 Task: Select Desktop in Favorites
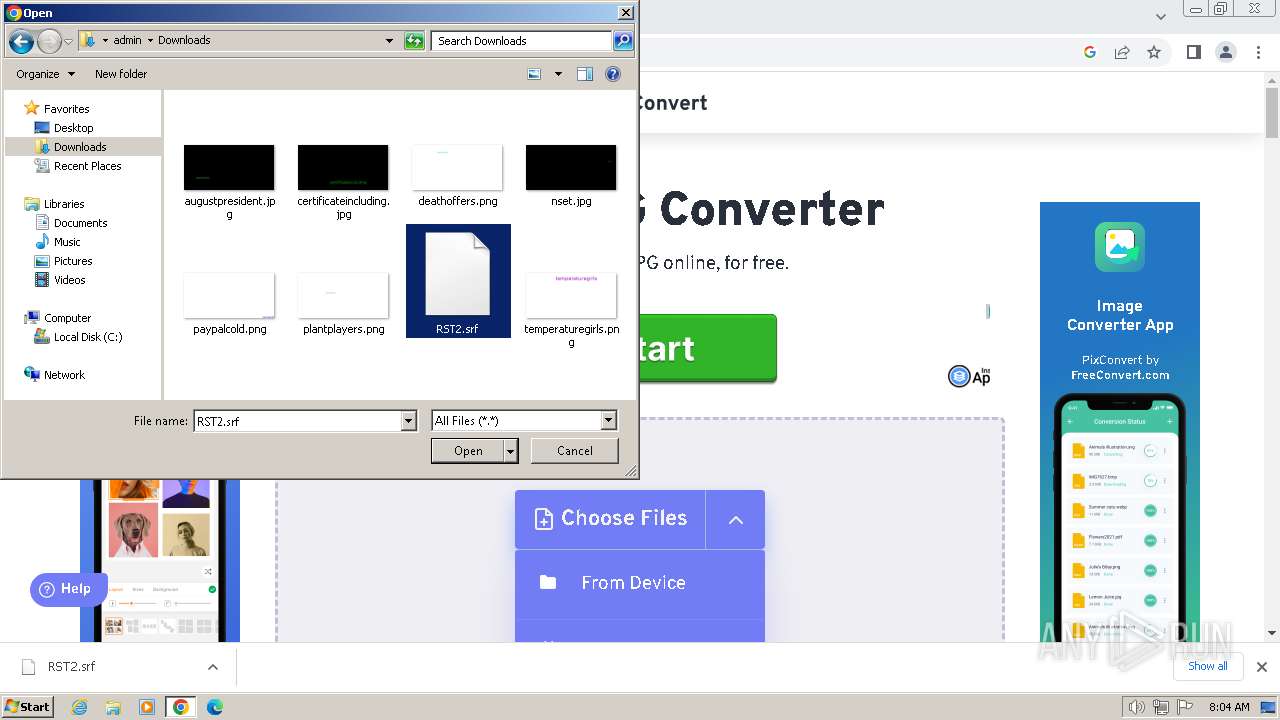click(x=74, y=128)
